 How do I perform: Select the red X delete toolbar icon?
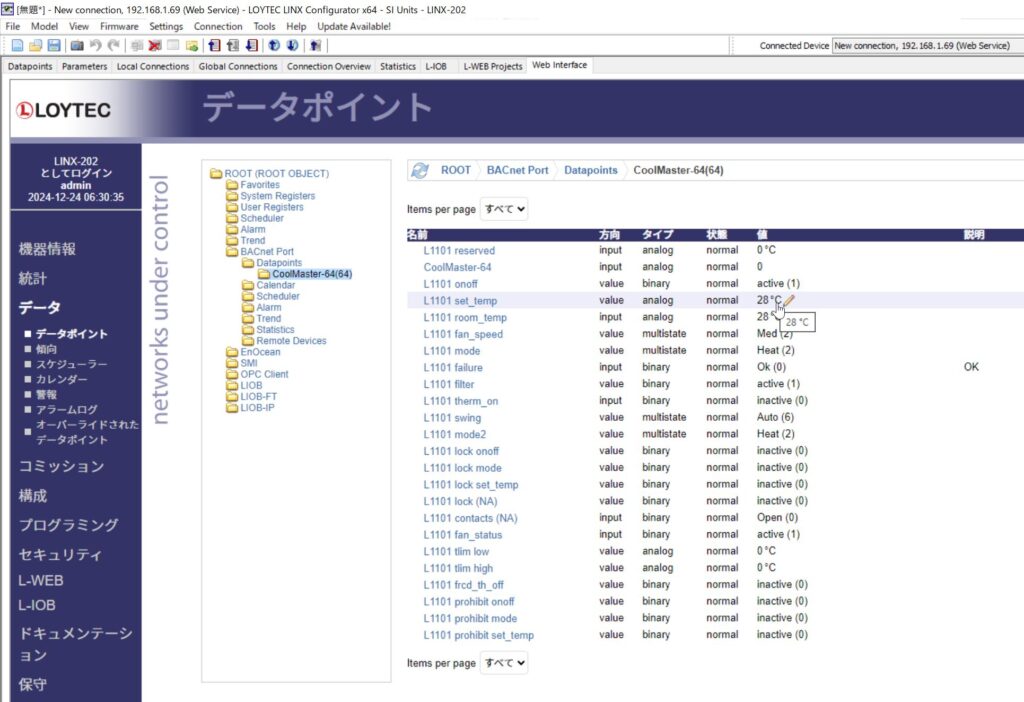click(x=152, y=45)
